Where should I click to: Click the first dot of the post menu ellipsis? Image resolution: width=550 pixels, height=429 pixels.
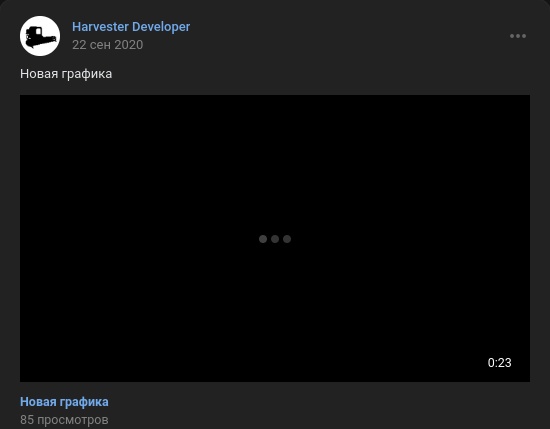pos(512,36)
